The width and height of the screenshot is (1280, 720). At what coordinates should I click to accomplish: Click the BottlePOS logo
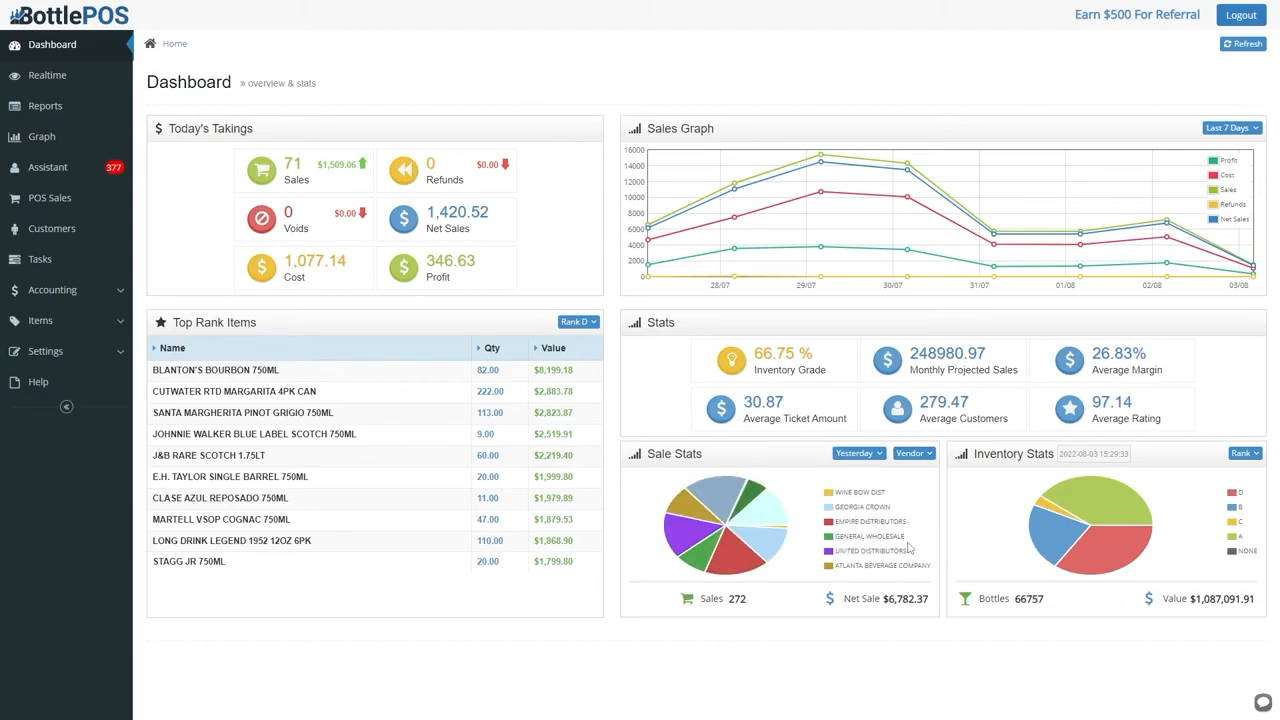click(69, 15)
